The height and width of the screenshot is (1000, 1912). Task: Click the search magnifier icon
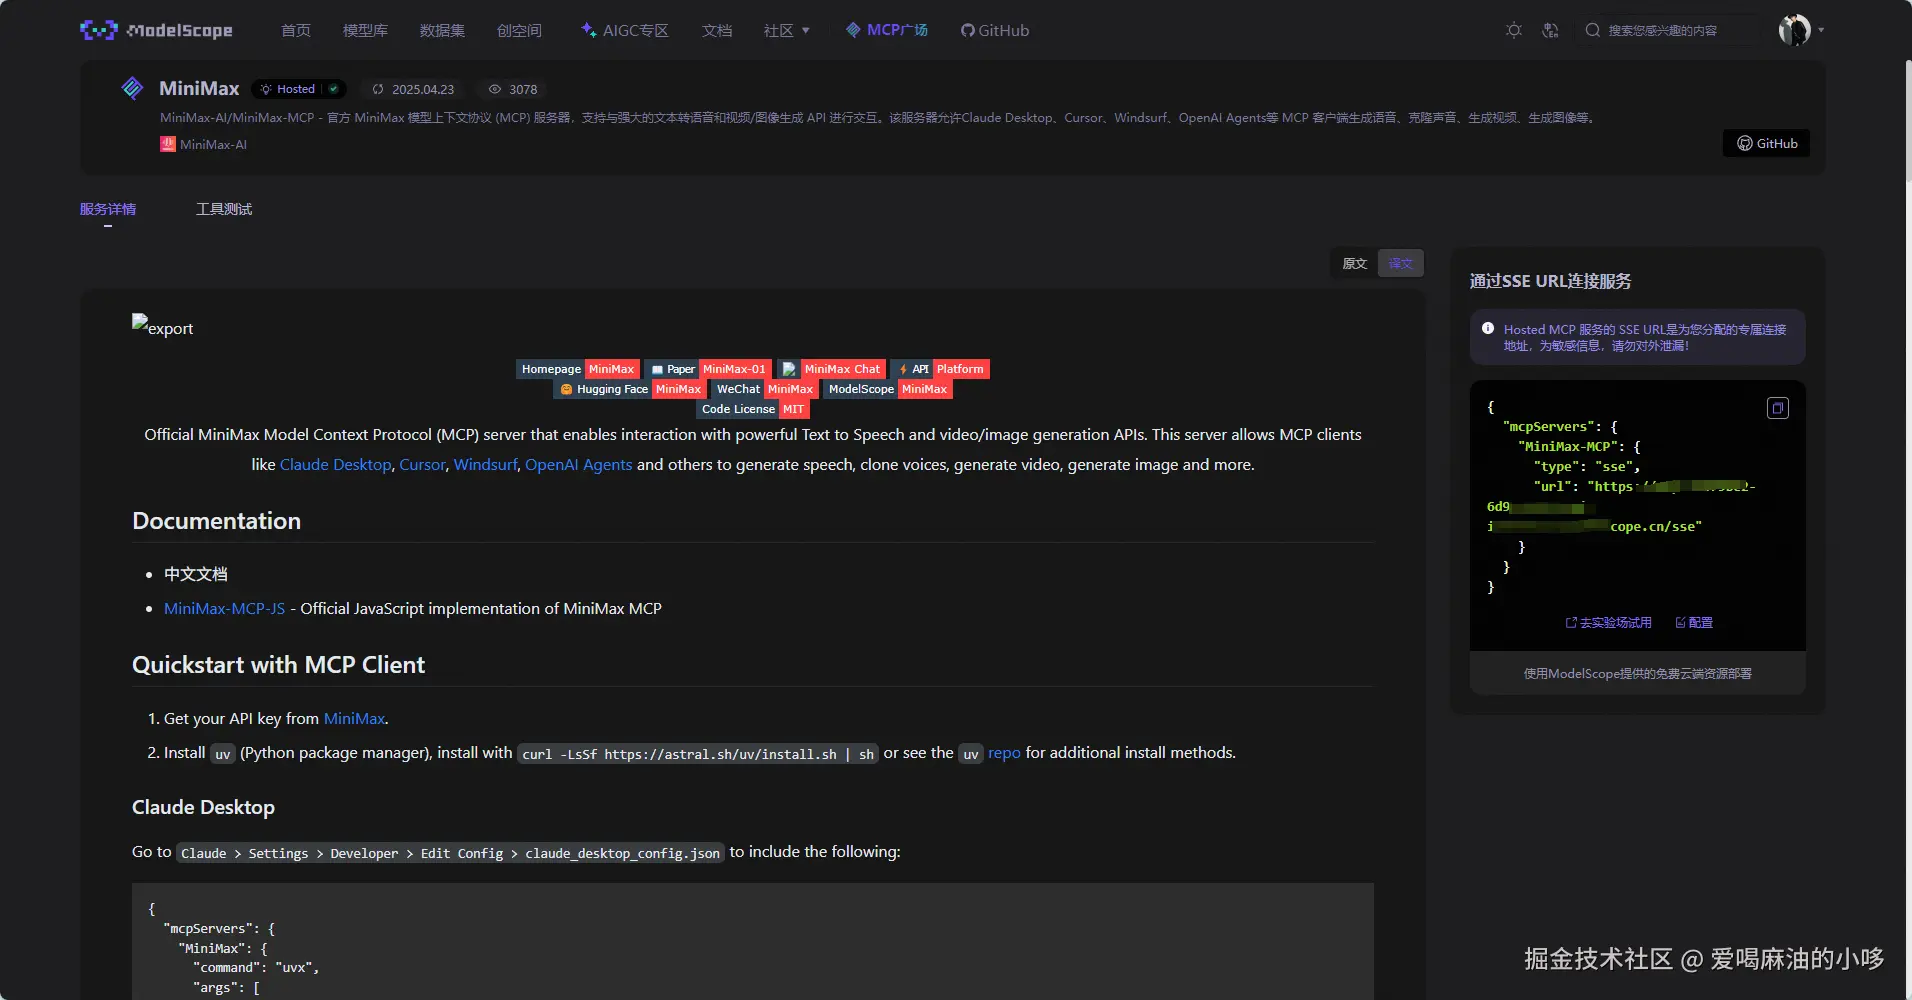coord(1593,30)
